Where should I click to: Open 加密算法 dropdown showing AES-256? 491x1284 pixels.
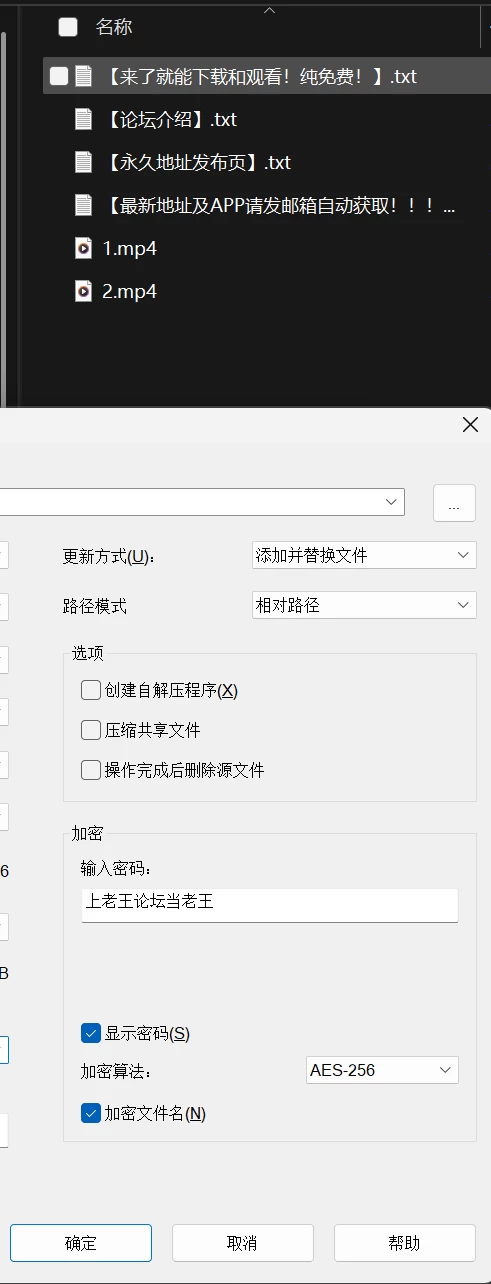tap(382, 1070)
